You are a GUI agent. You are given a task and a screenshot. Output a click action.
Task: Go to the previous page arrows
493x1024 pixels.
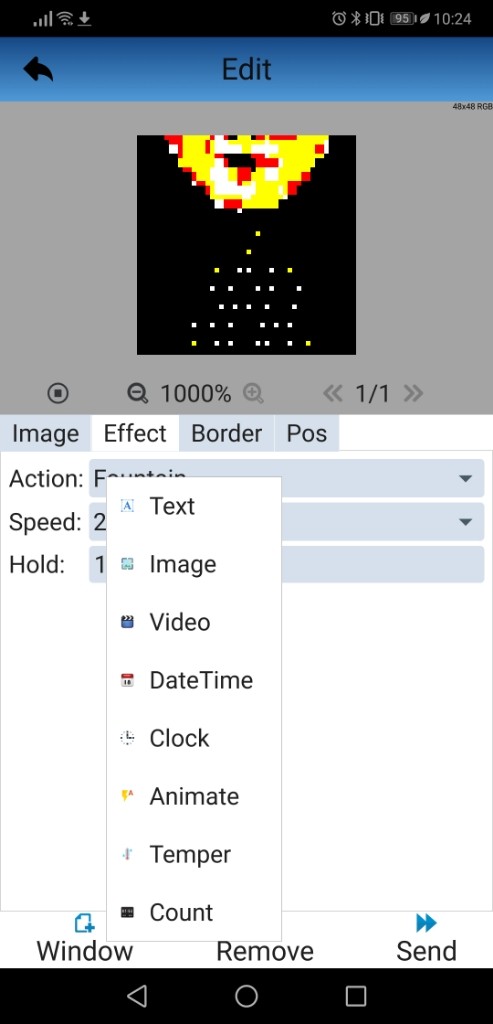point(332,393)
